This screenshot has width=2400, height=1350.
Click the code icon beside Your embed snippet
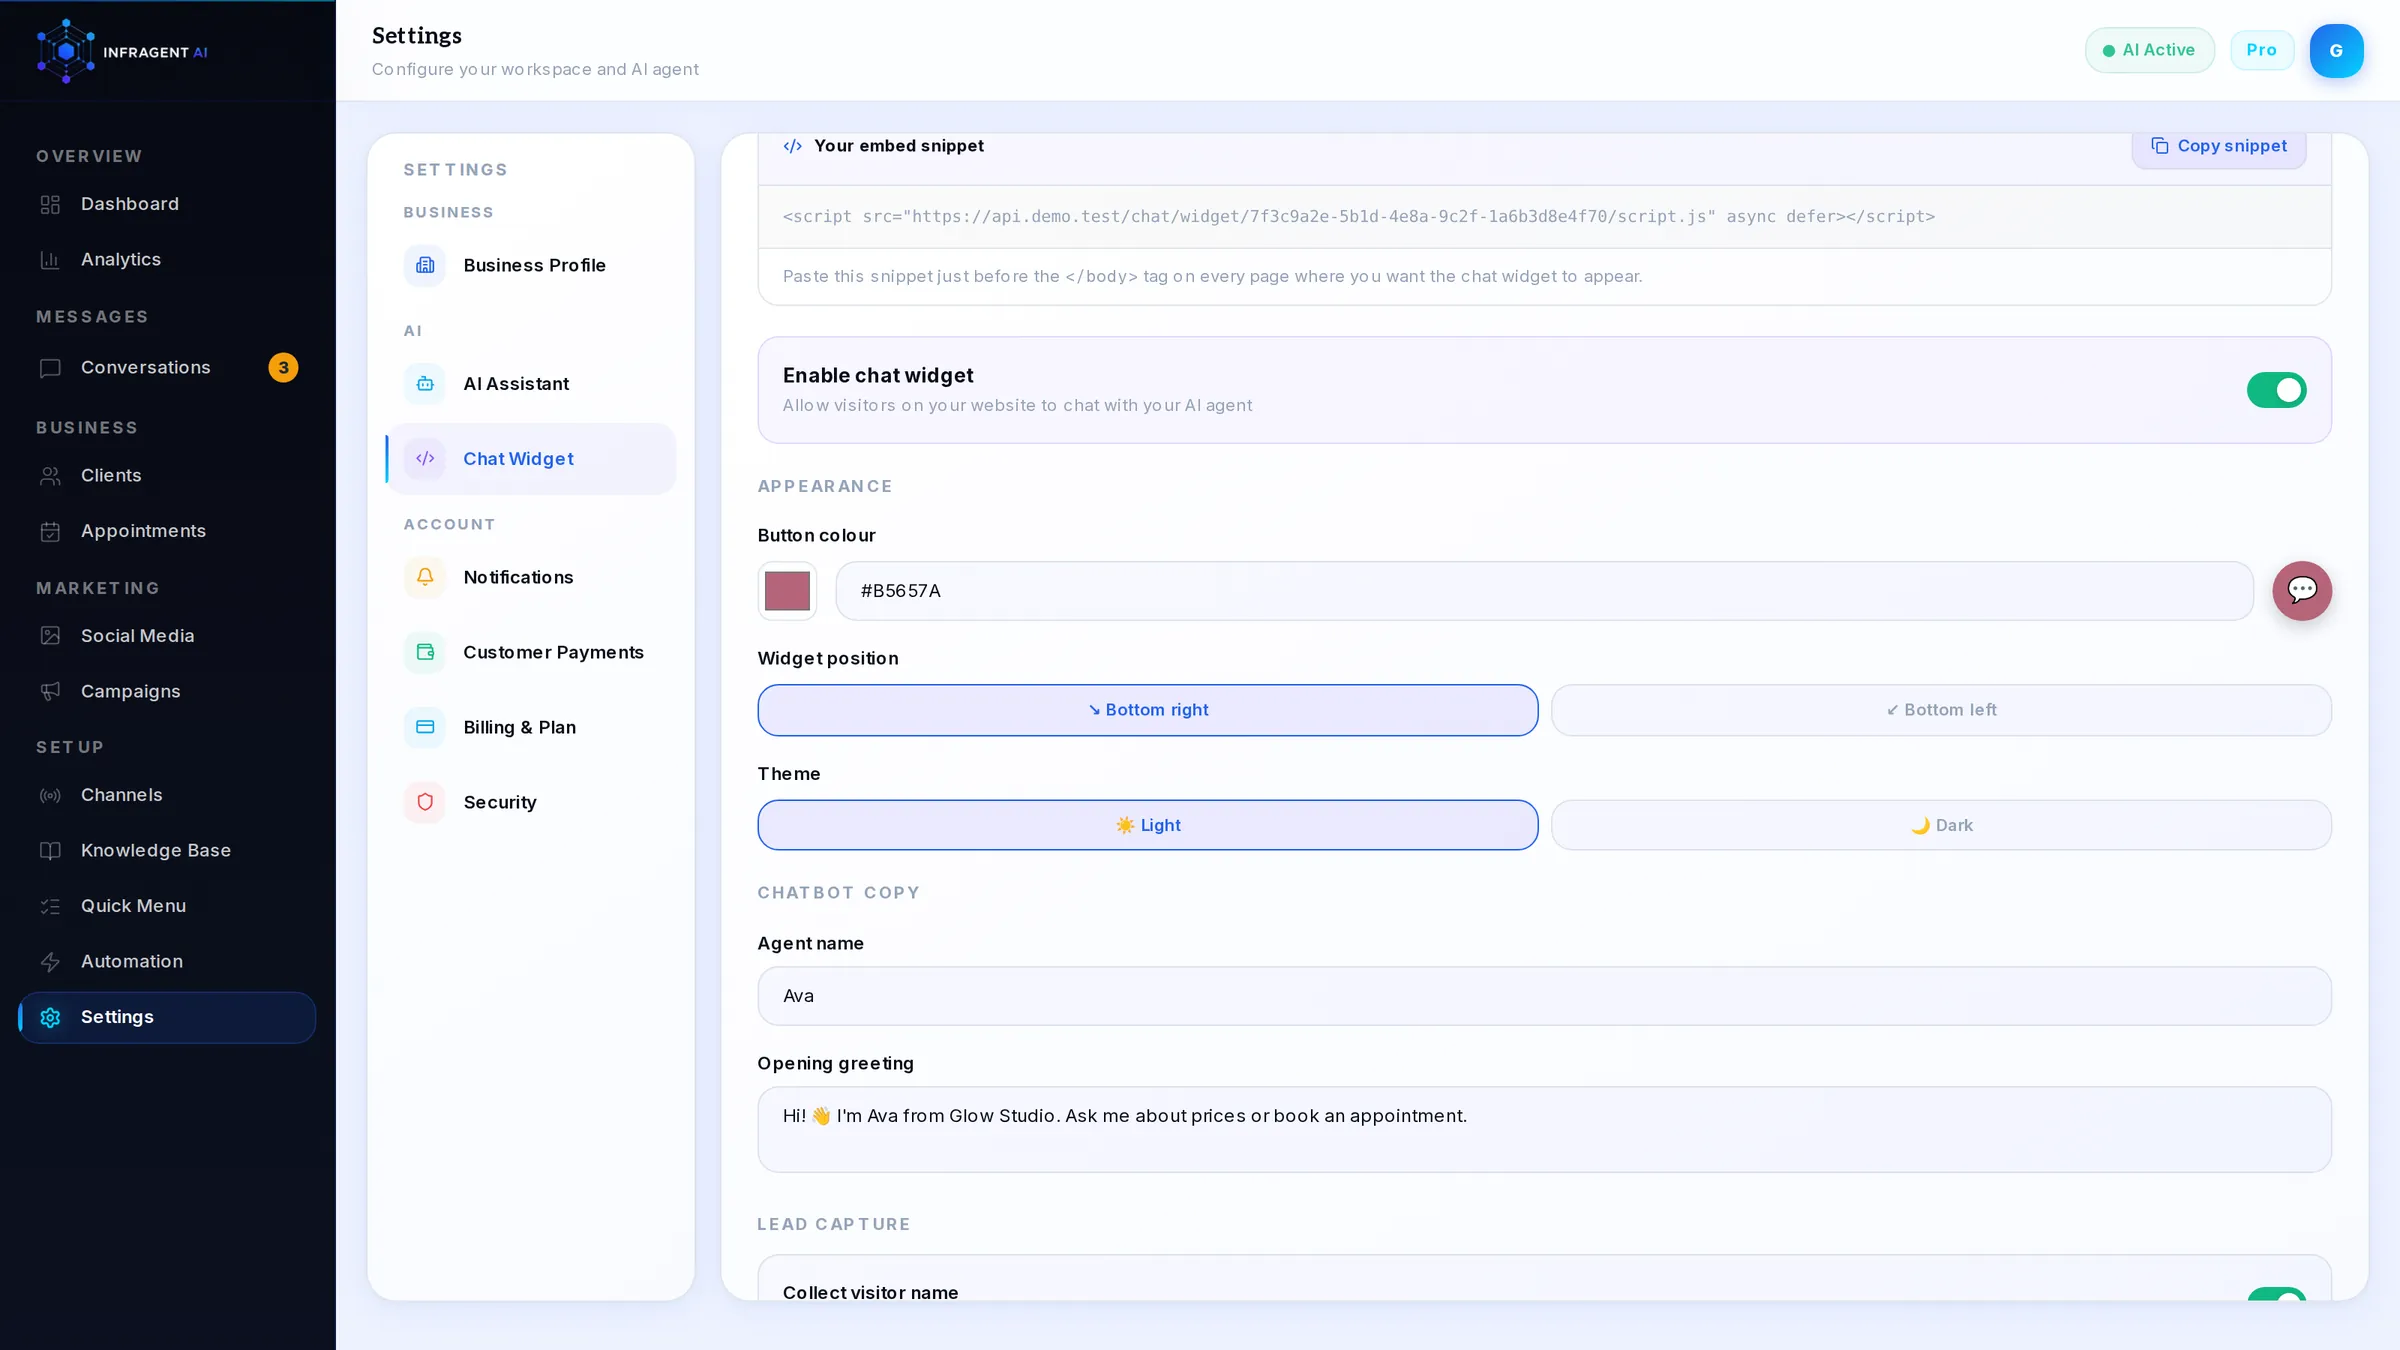793,146
